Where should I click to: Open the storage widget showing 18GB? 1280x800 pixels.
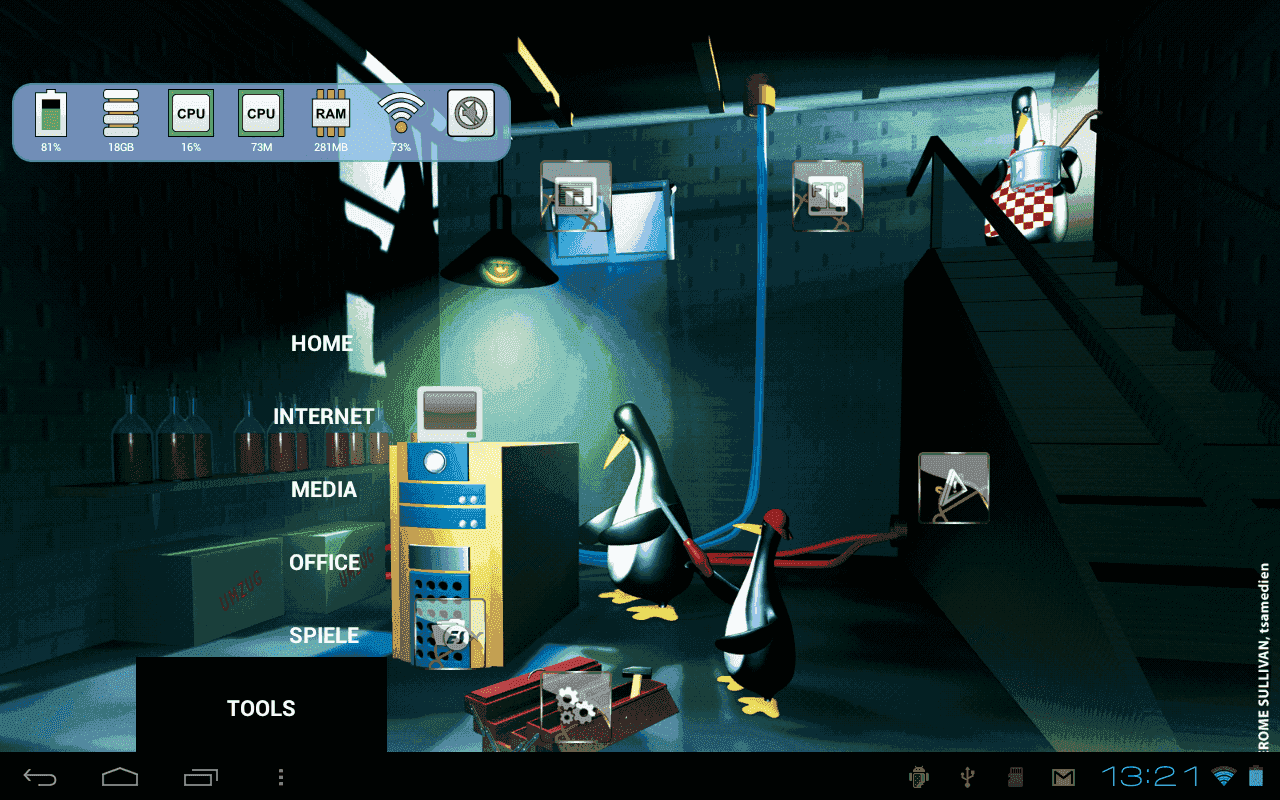(121, 121)
